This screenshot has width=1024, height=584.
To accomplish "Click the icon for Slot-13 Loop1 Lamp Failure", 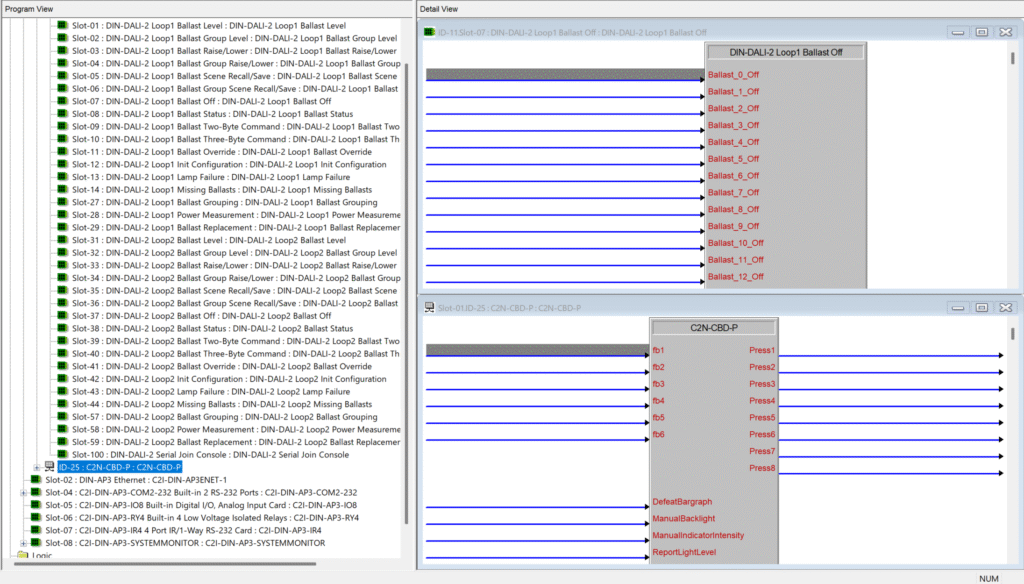I will (62, 177).
